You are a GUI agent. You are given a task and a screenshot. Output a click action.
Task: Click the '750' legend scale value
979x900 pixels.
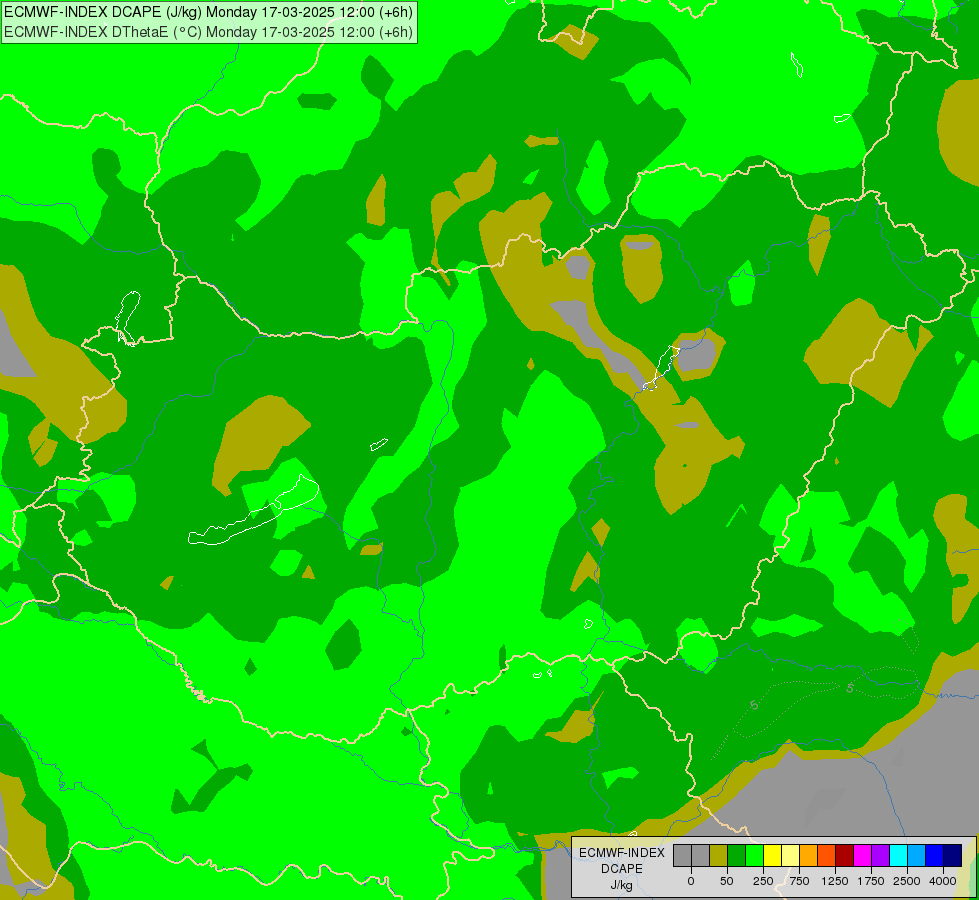click(799, 881)
